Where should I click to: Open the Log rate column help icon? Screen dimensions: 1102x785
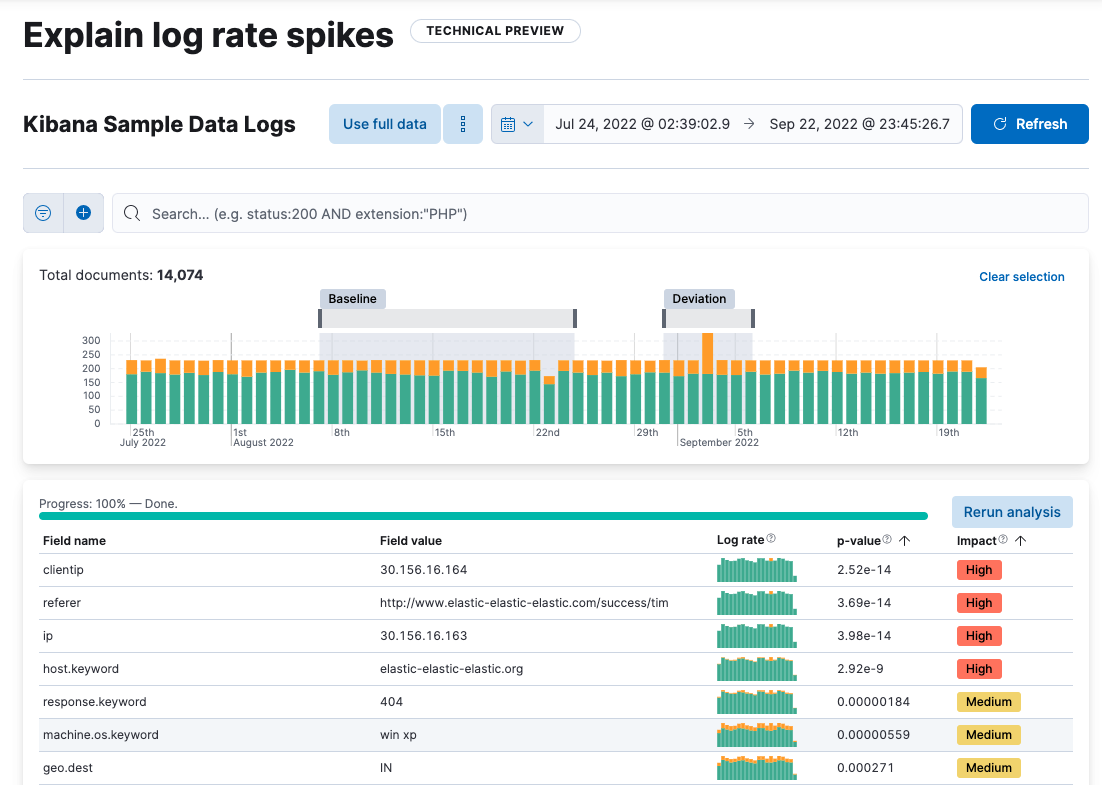772,538
